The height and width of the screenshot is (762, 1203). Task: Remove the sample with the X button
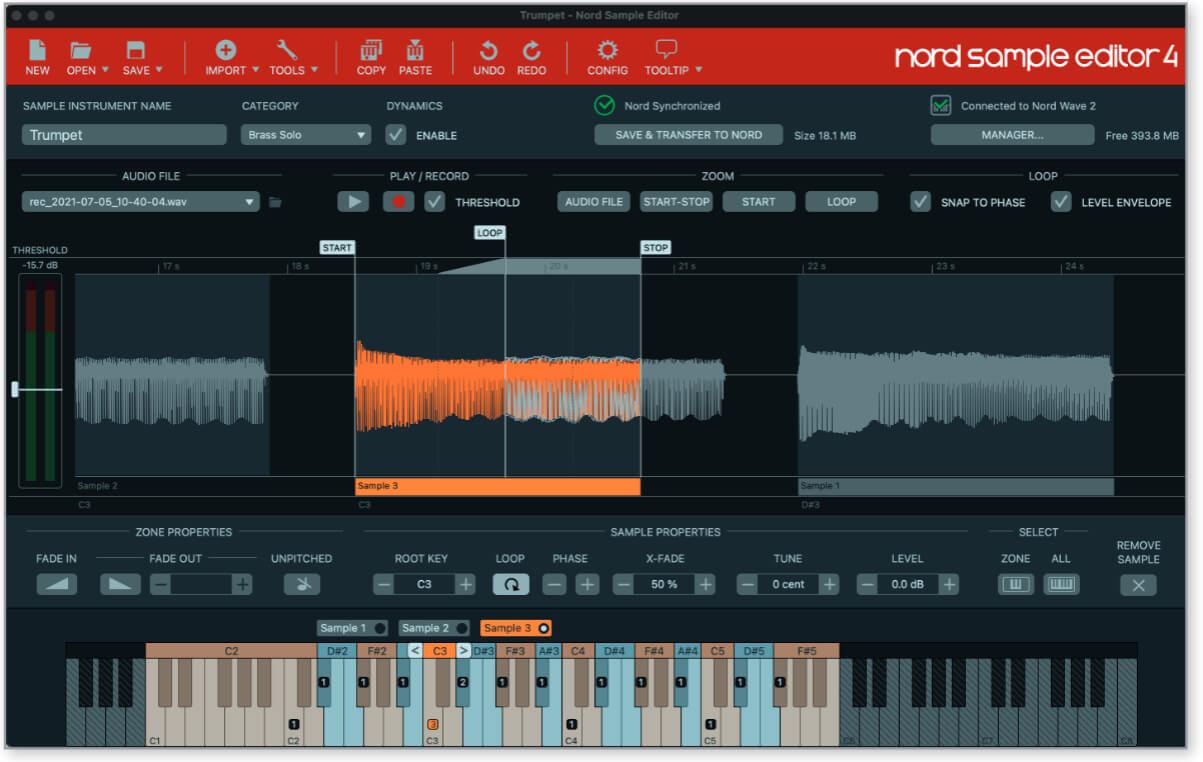coord(1138,585)
